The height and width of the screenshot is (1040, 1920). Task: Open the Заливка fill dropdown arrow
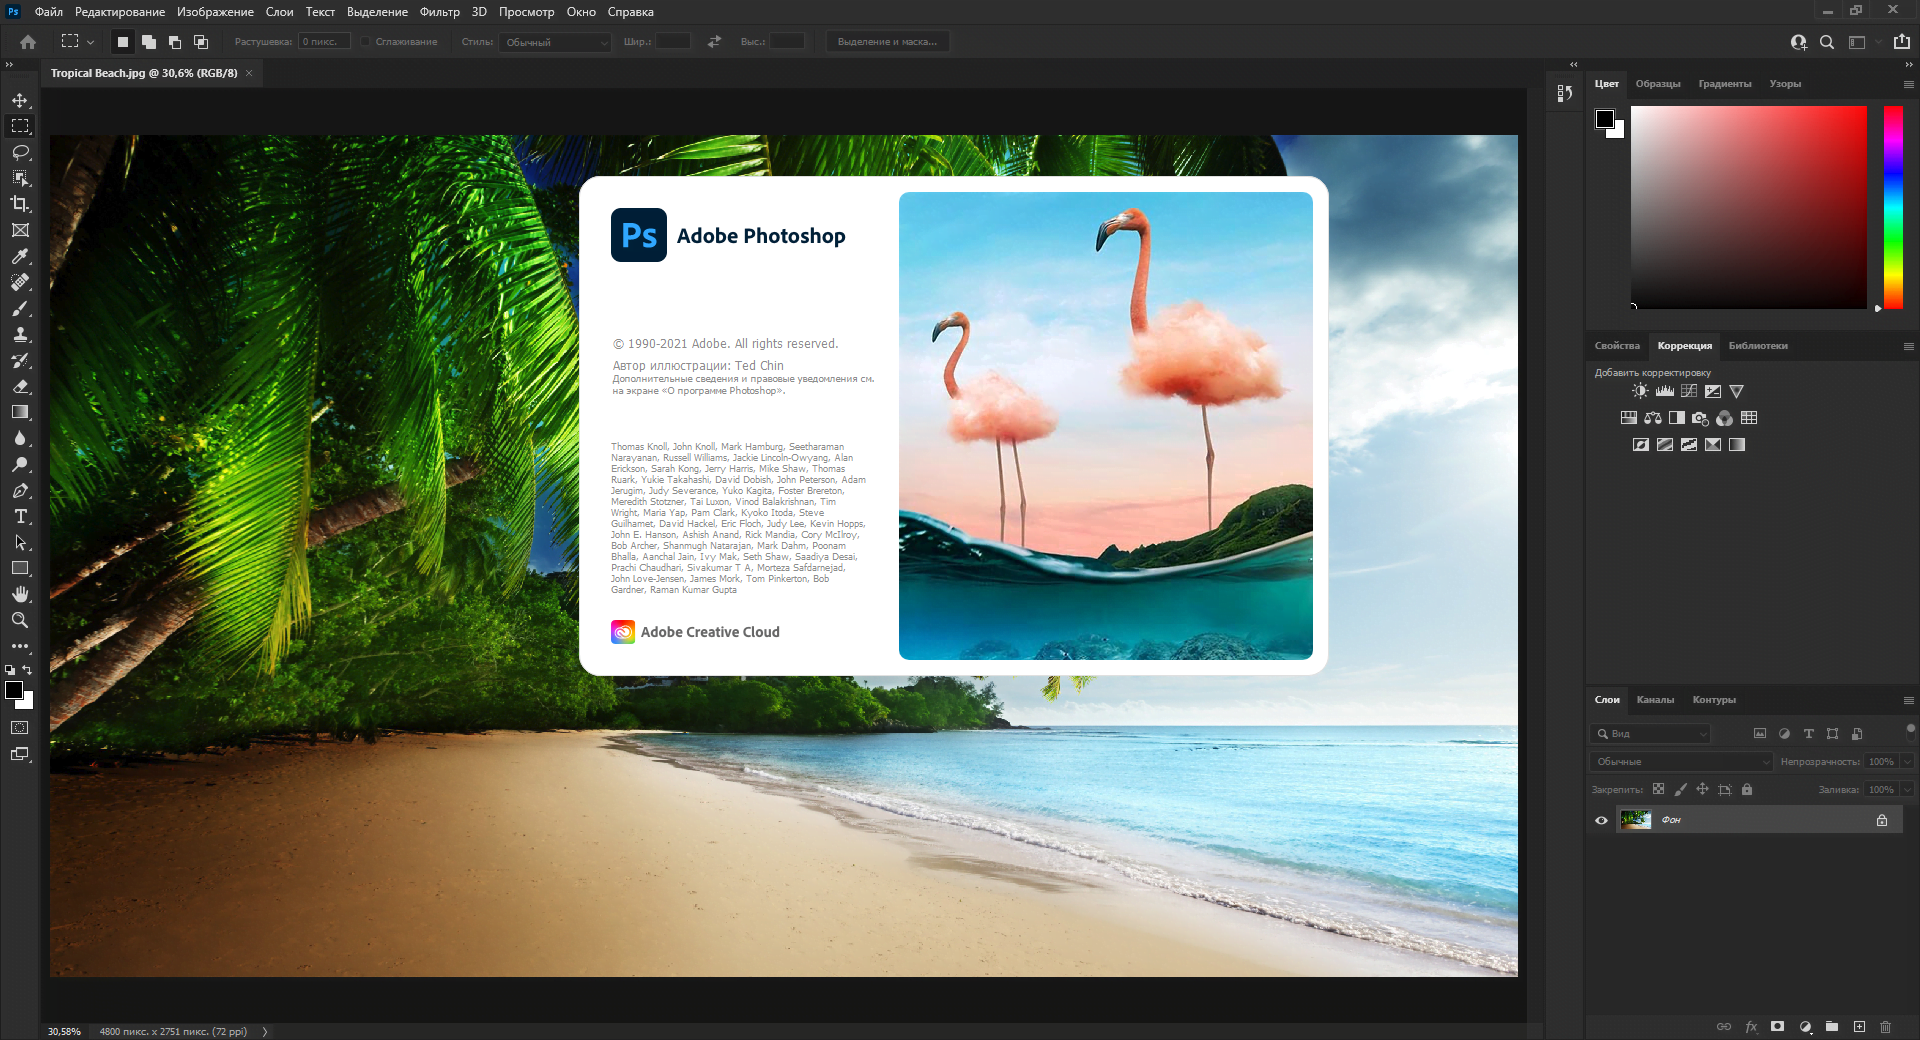tap(1907, 790)
